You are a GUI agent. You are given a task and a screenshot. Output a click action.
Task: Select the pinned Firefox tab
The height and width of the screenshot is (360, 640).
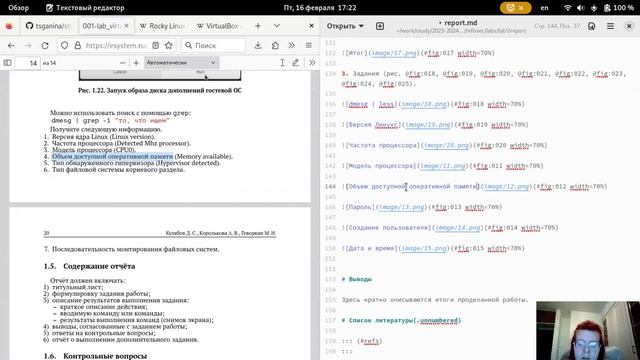coord(9,26)
